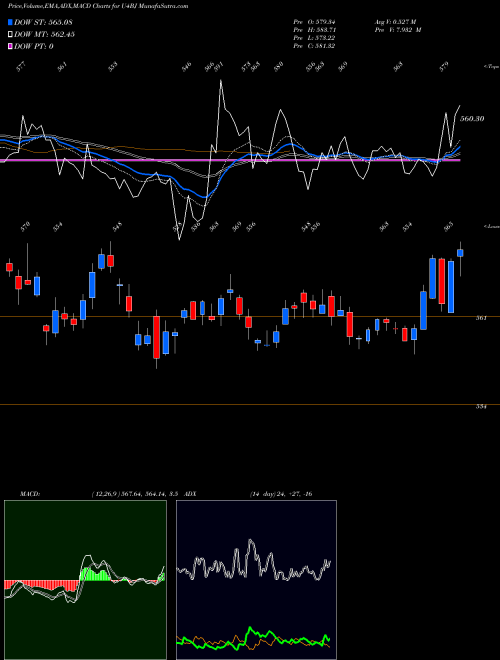Click the MACD (12,26,9) parameter values
Image resolution: width=500 pixels, height=660 pixels.
(x=136, y=494)
